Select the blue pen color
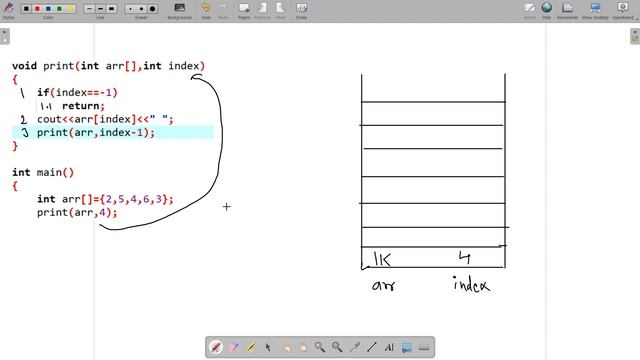This screenshot has width=640, height=360. coord(48,9)
